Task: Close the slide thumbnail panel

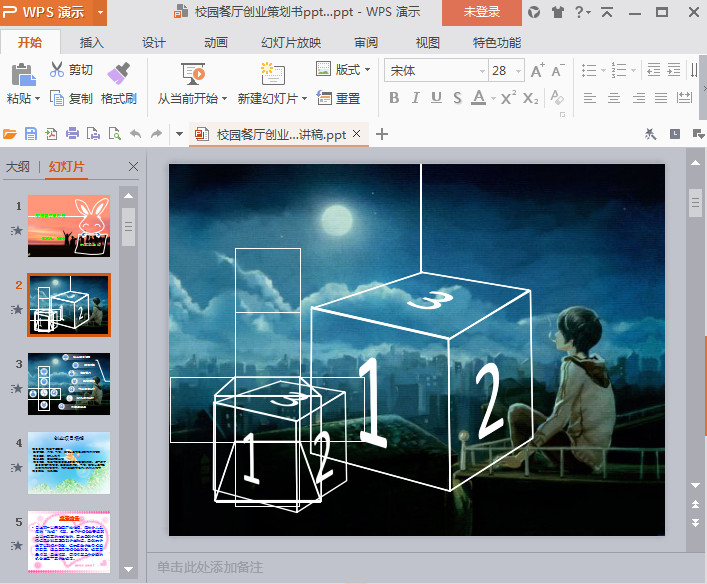Action: click(133, 167)
